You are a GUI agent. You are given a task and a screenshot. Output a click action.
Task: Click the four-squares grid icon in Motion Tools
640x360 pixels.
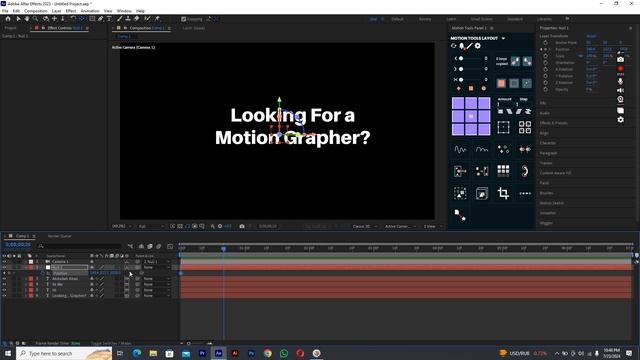525,127
